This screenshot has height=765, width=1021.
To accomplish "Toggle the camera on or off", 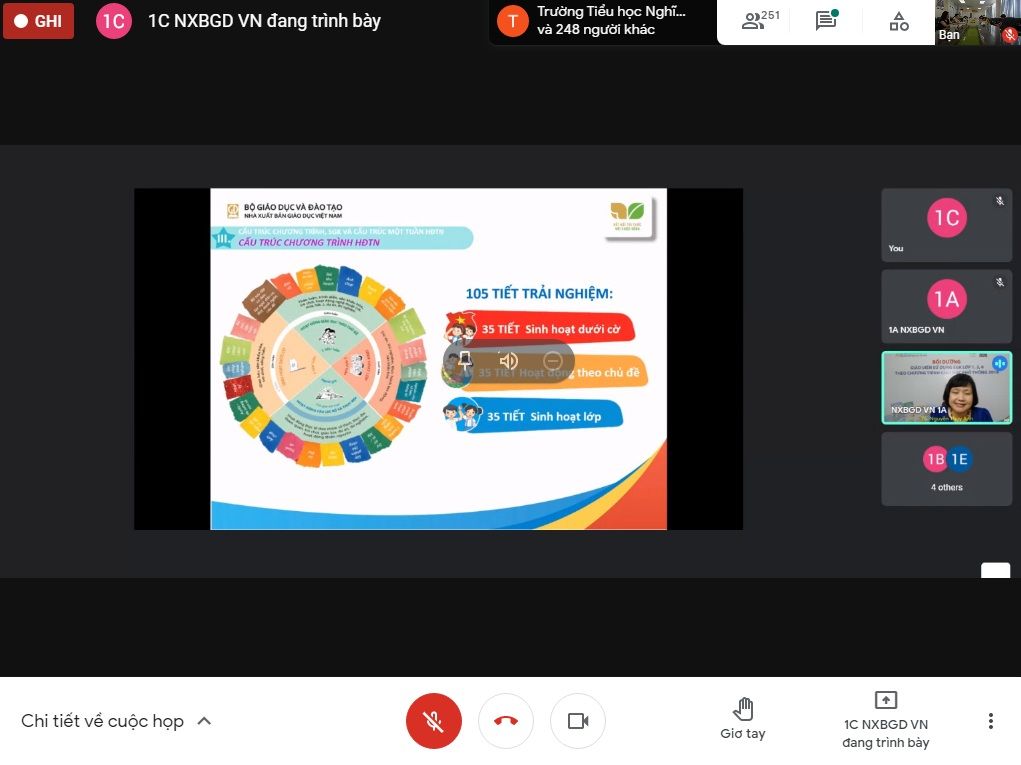I will click(578, 721).
